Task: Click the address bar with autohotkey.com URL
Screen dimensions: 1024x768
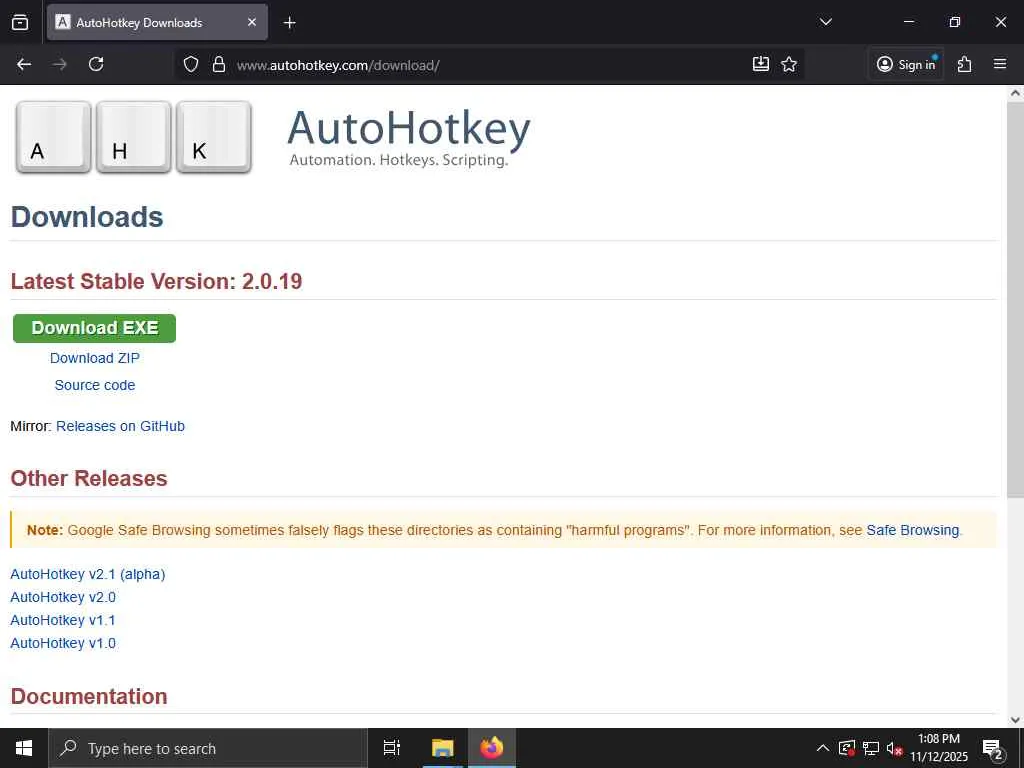Action: point(490,65)
